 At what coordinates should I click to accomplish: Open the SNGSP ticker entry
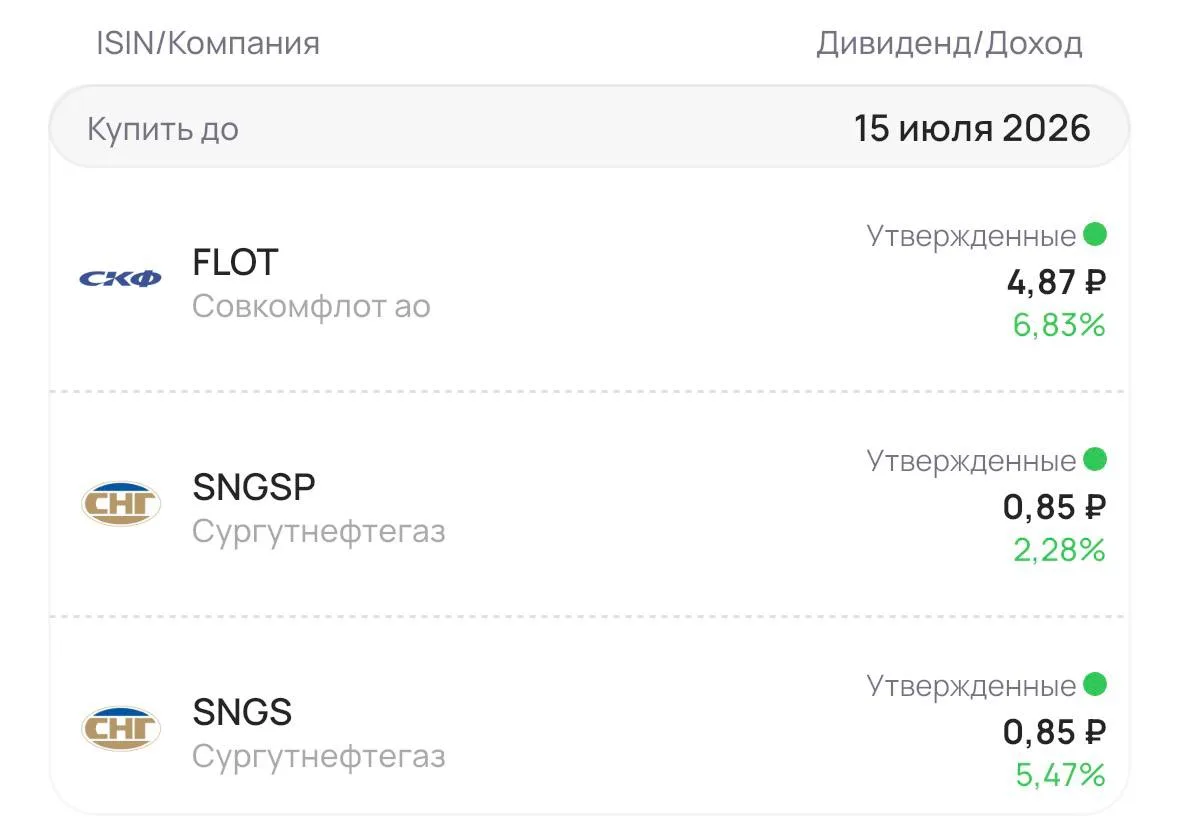254,487
